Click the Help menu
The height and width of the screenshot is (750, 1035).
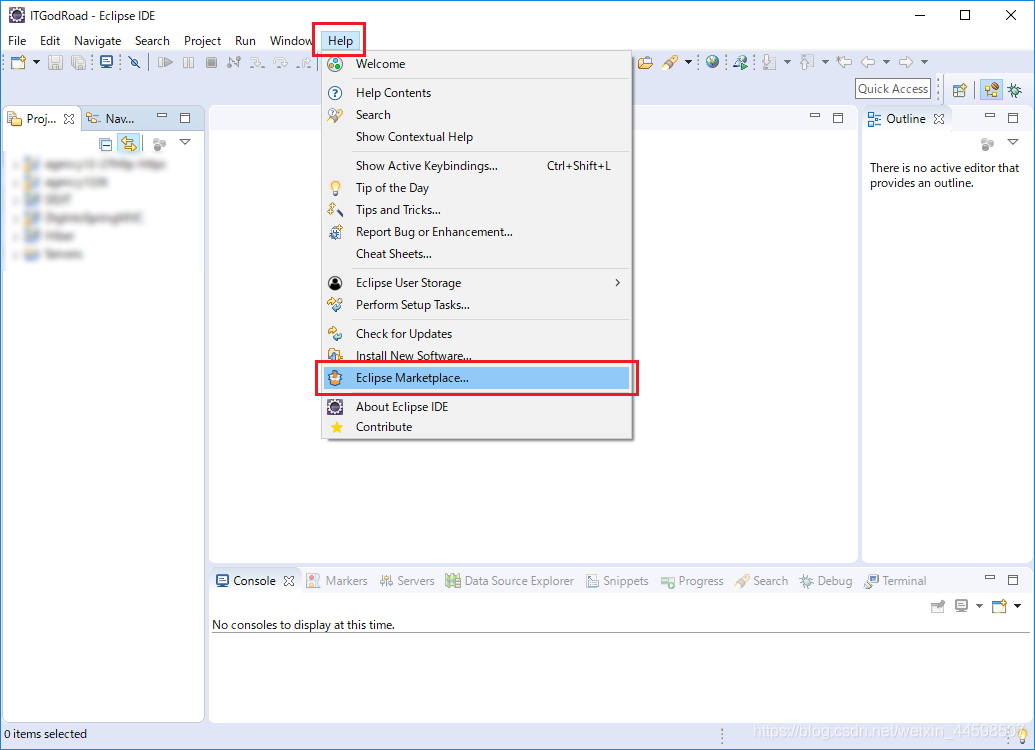coord(340,40)
